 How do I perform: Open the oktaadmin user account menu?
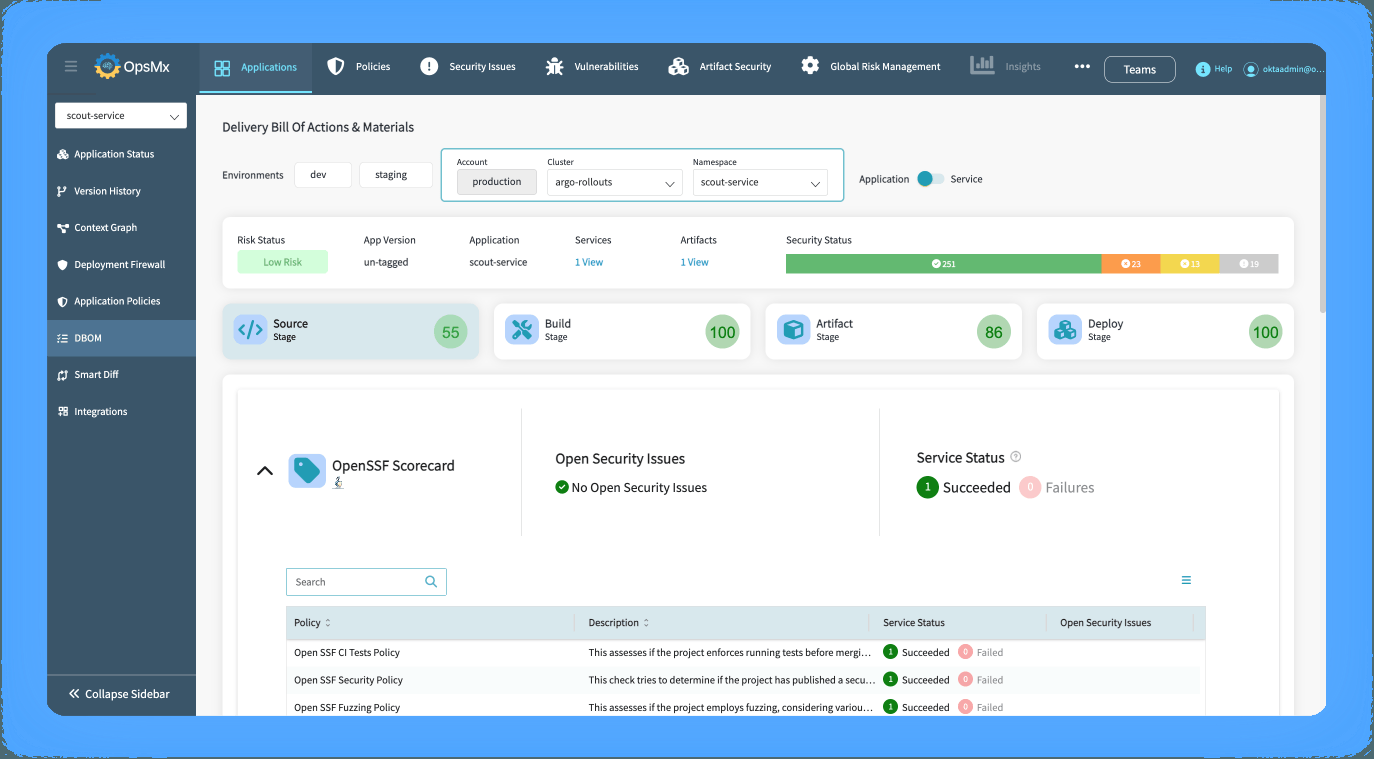tap(1284, 70)
